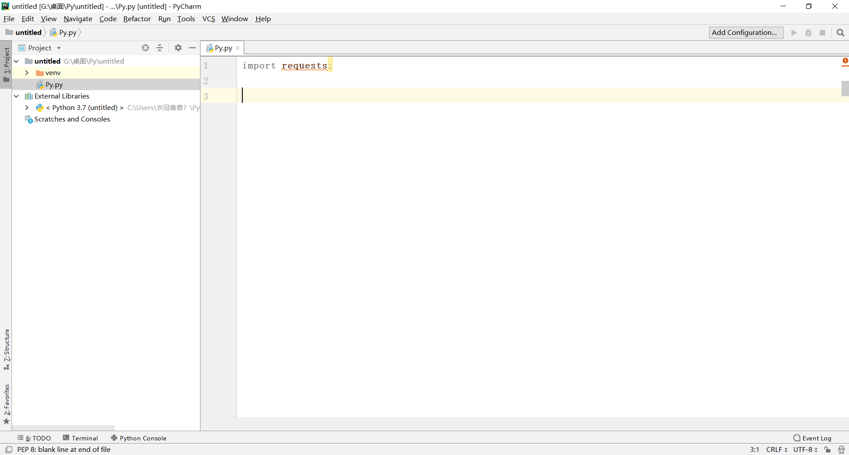Screen dimensions: 849x455
Task: Toggle tool window bars icon in status bar
Action: tap(8, 450)
